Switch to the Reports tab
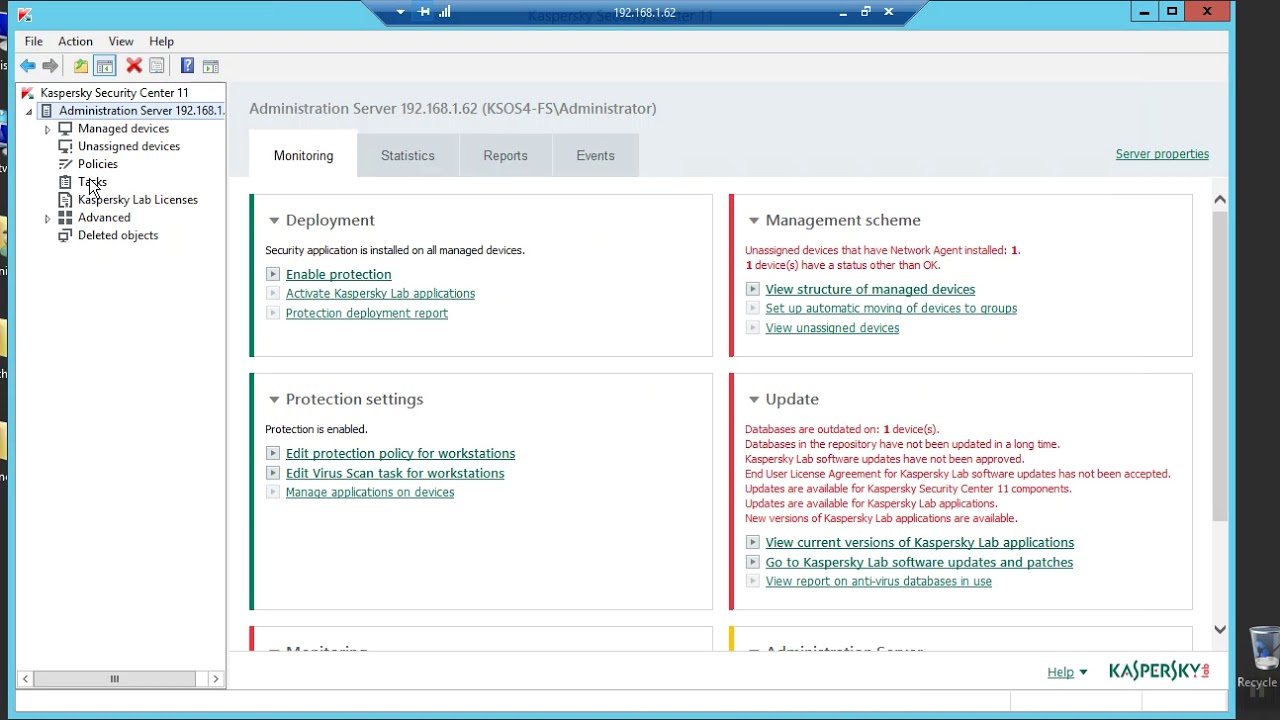The width and height of the screenshot is (1280, 720). (505, 156)
